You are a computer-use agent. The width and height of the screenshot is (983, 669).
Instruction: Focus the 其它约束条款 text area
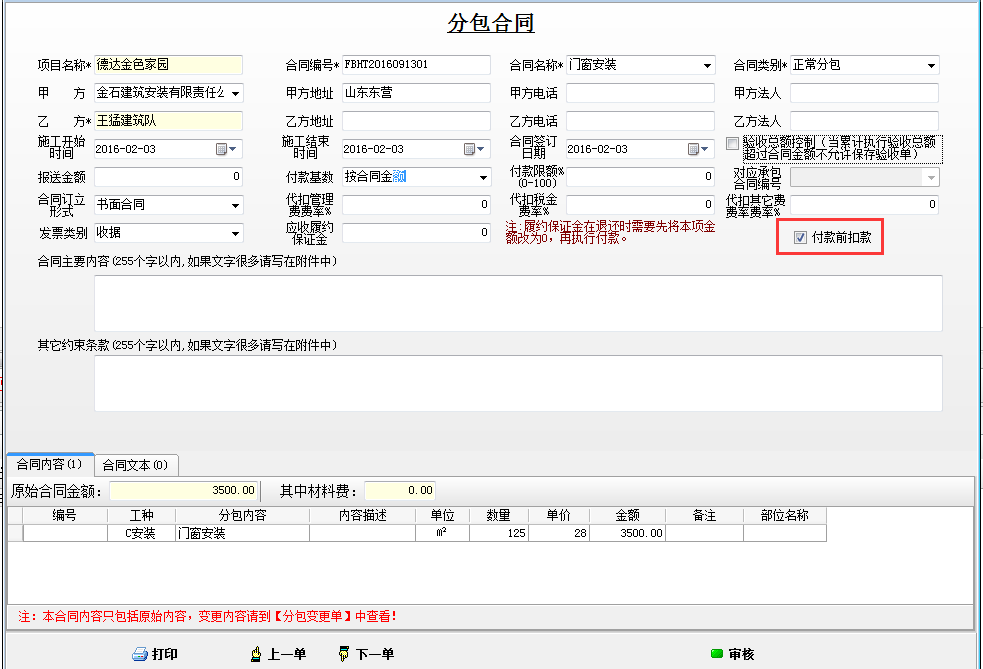(x=517, y=383)
